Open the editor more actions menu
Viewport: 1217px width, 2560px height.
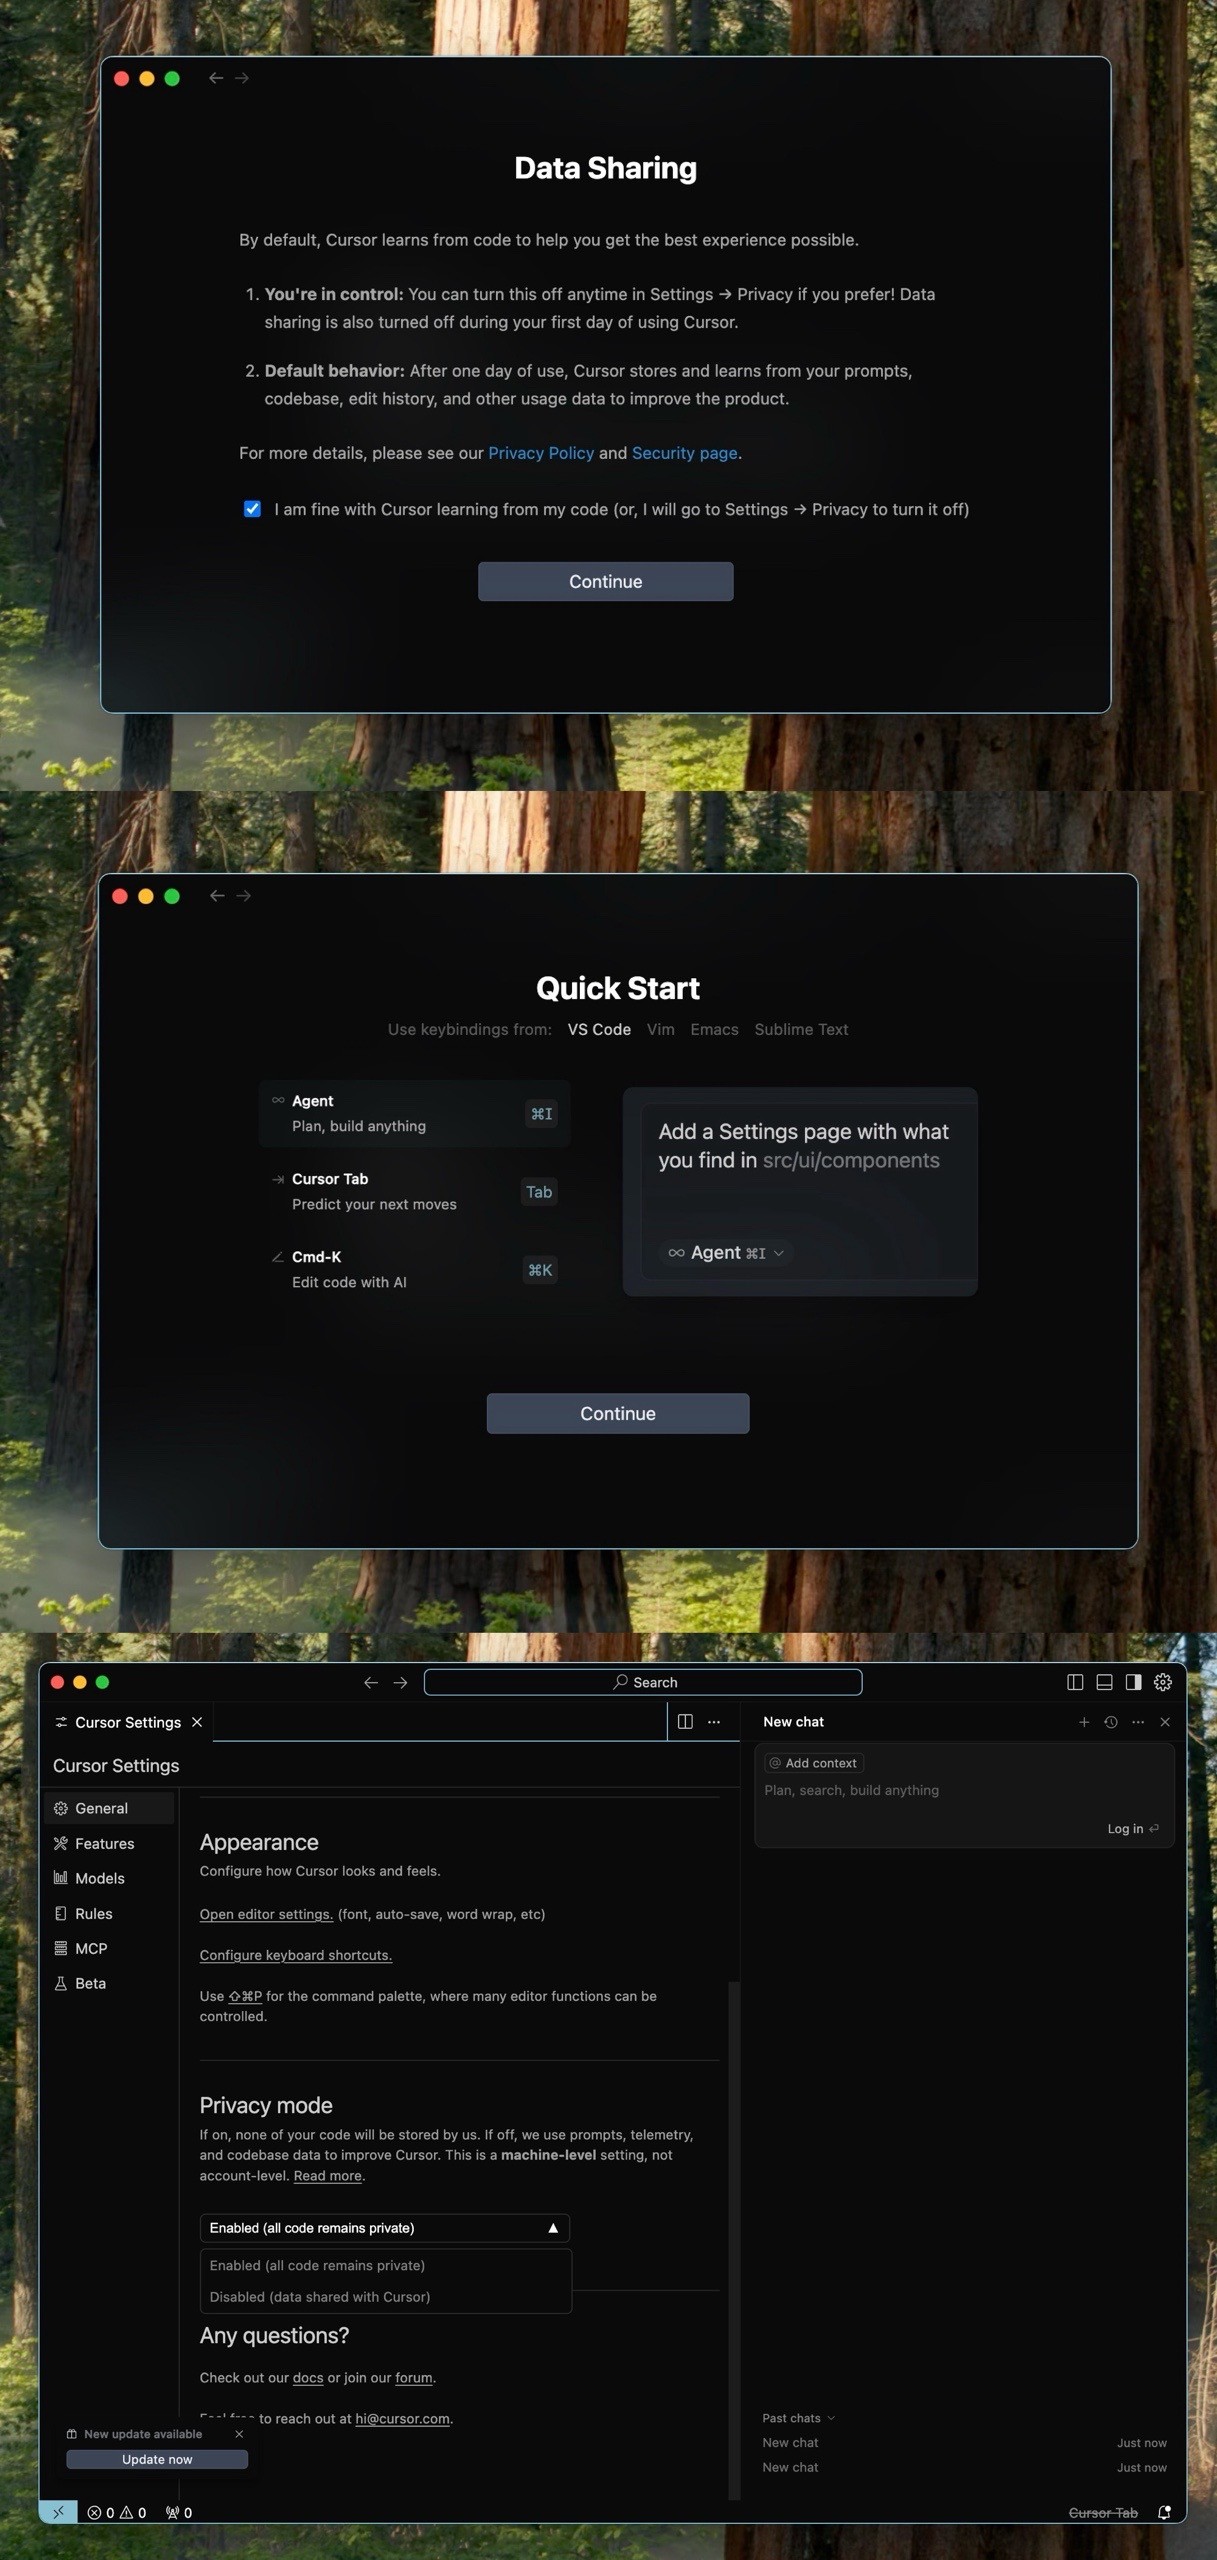coord(714,1722)
